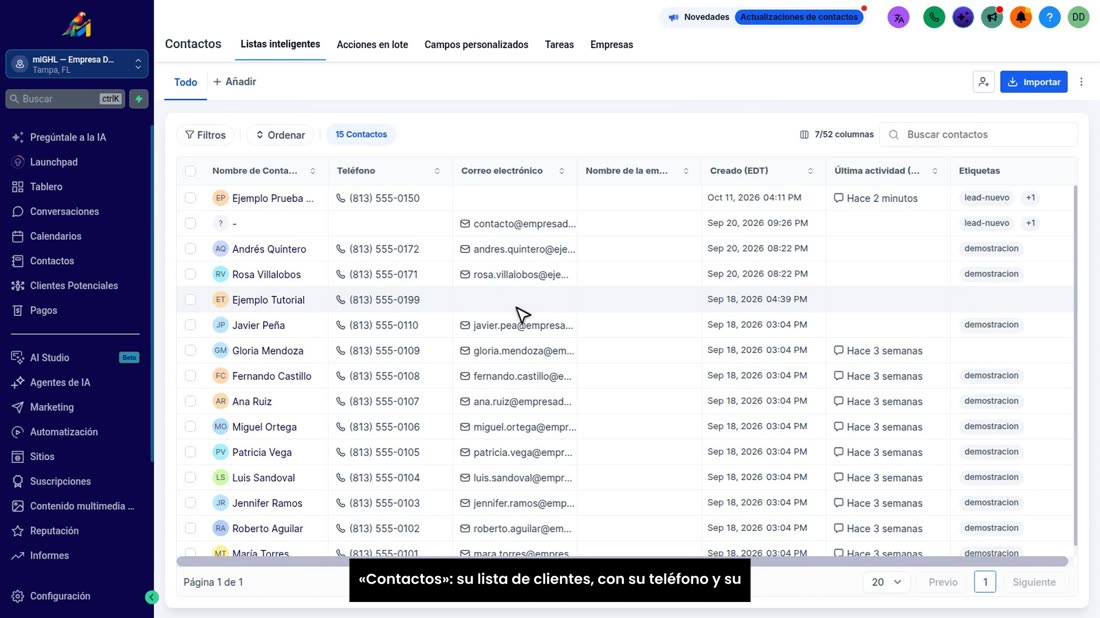Open Reputación in sidebar
The width and height of the screenshot is (1100, 618).
(x=54, y=531)
